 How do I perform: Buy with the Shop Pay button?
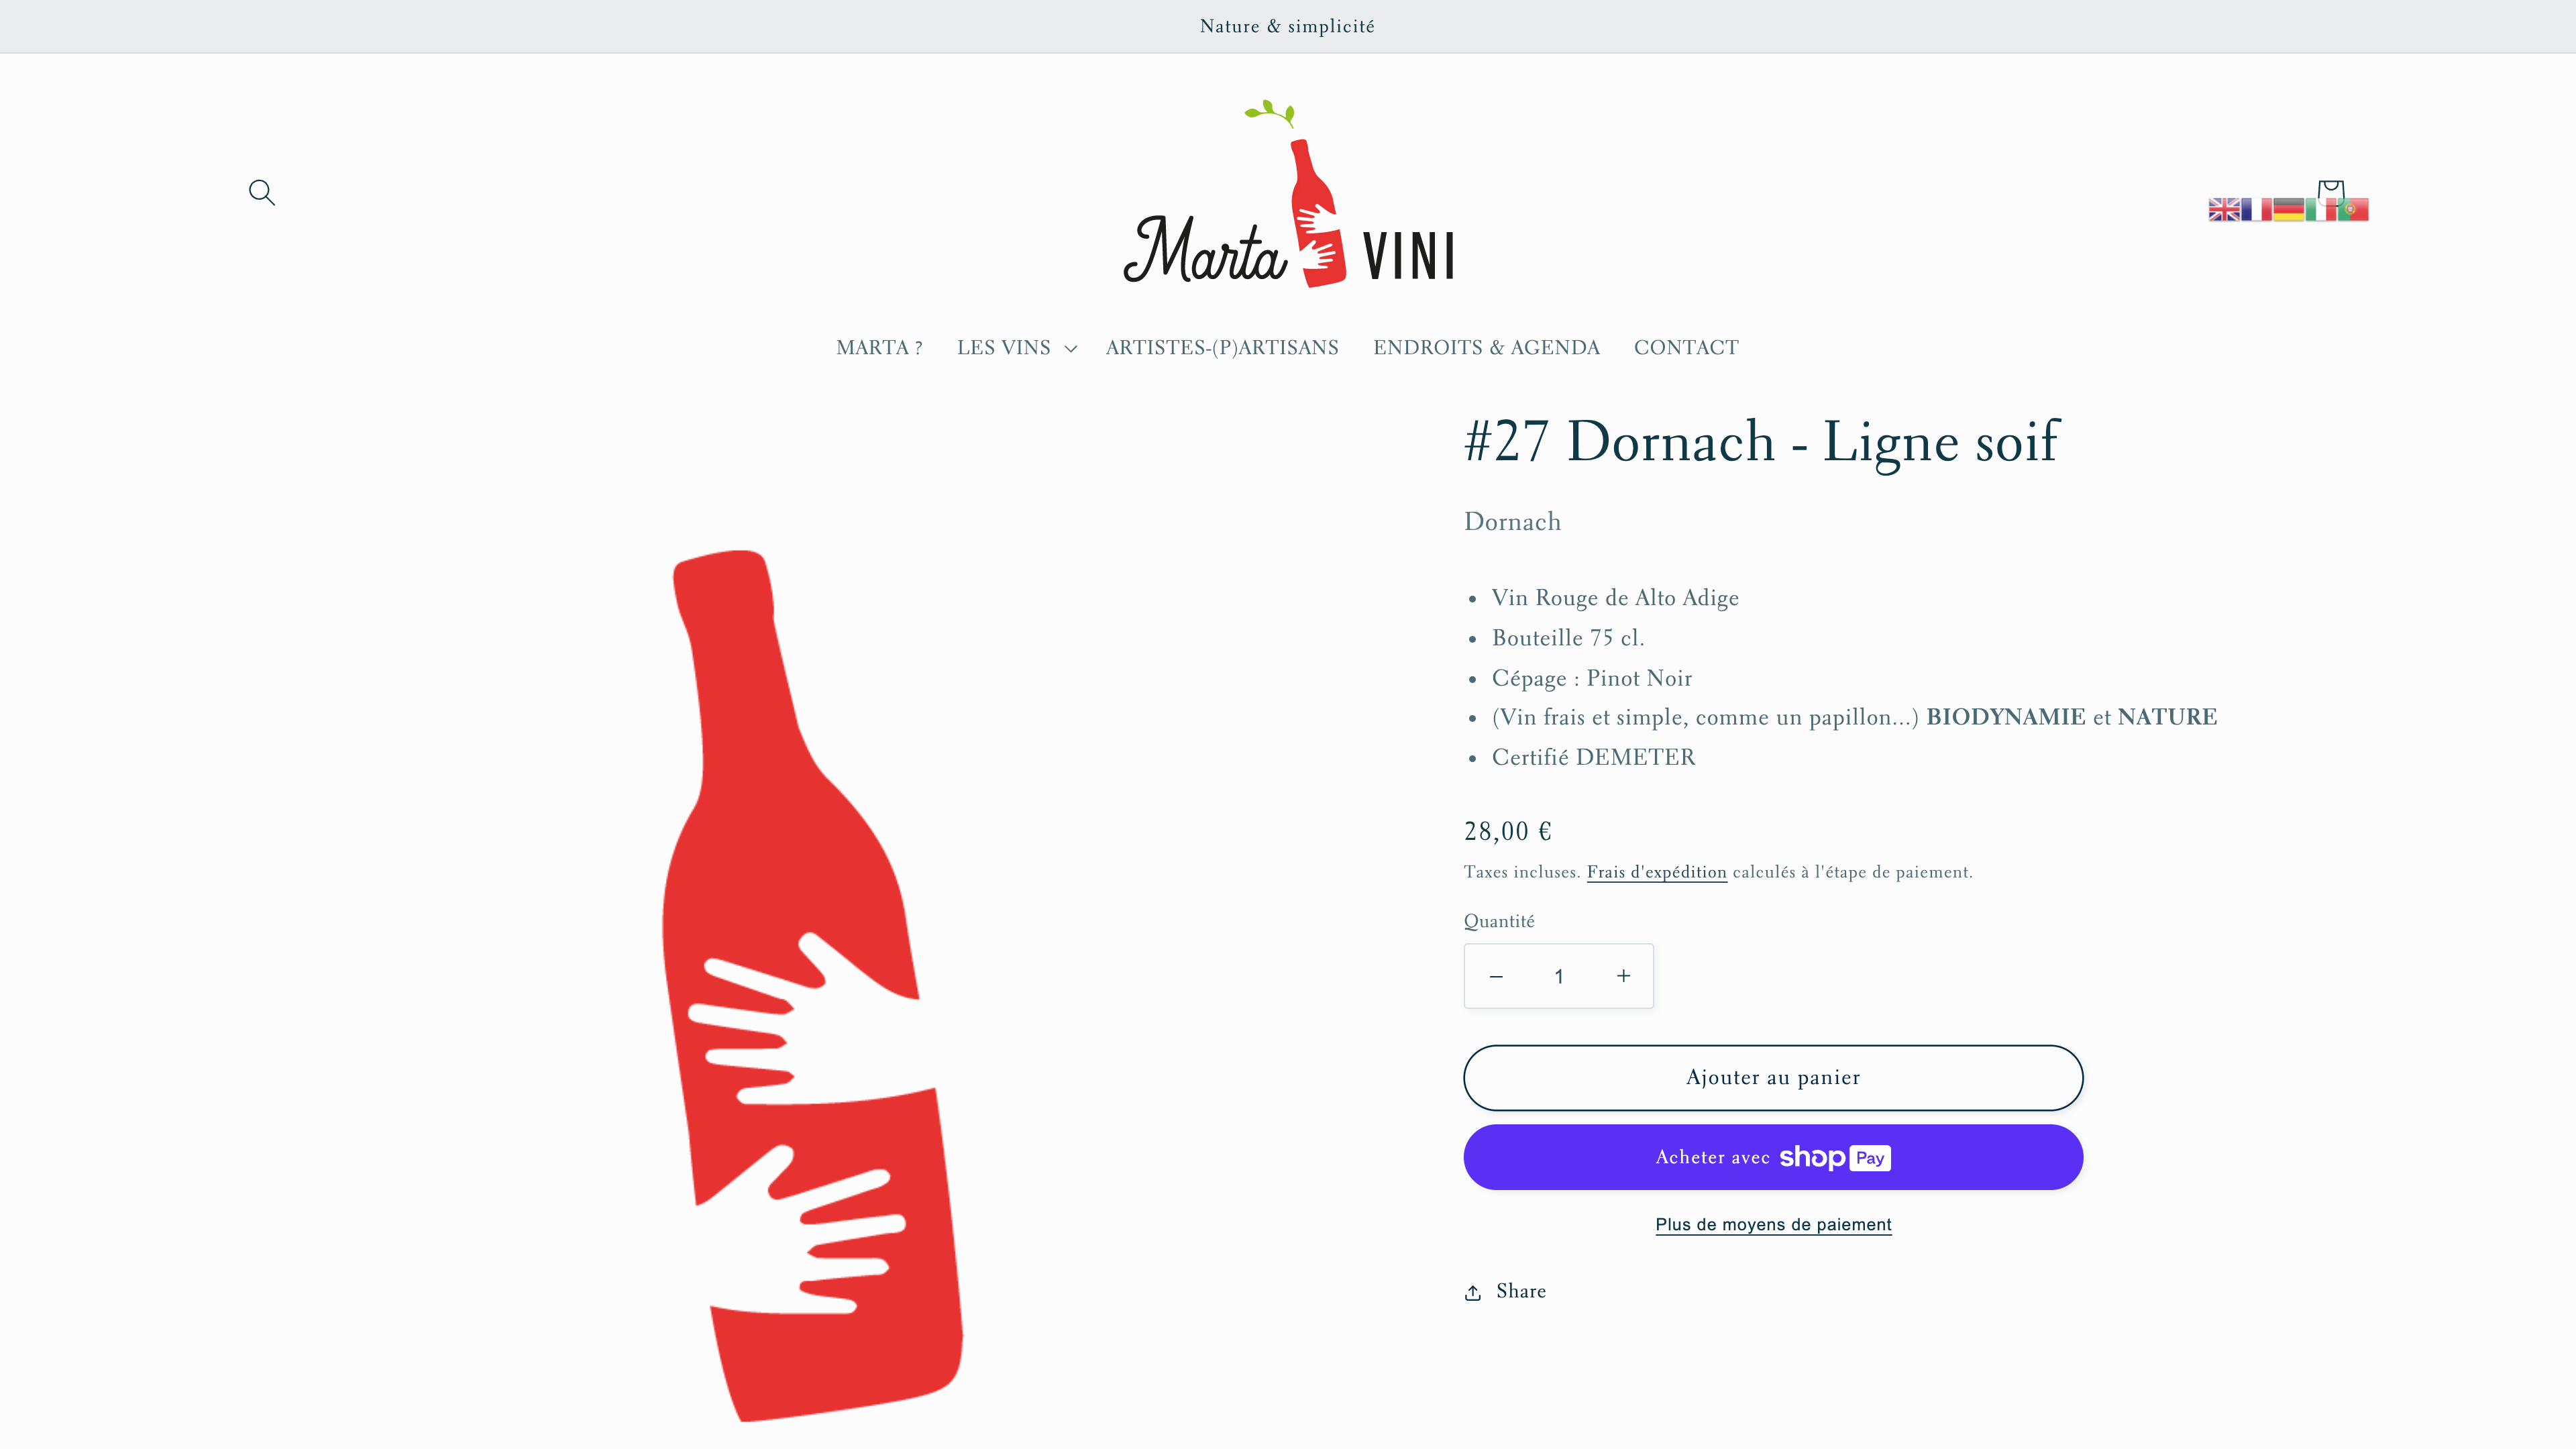1773,1157
